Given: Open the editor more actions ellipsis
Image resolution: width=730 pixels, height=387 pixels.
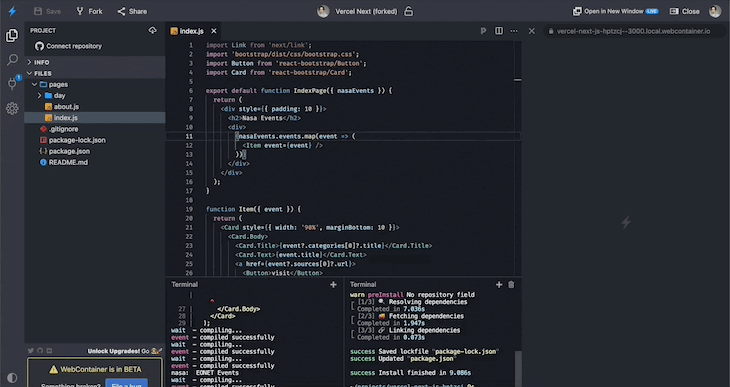Looking at the screenshot, I should [514, 31].
